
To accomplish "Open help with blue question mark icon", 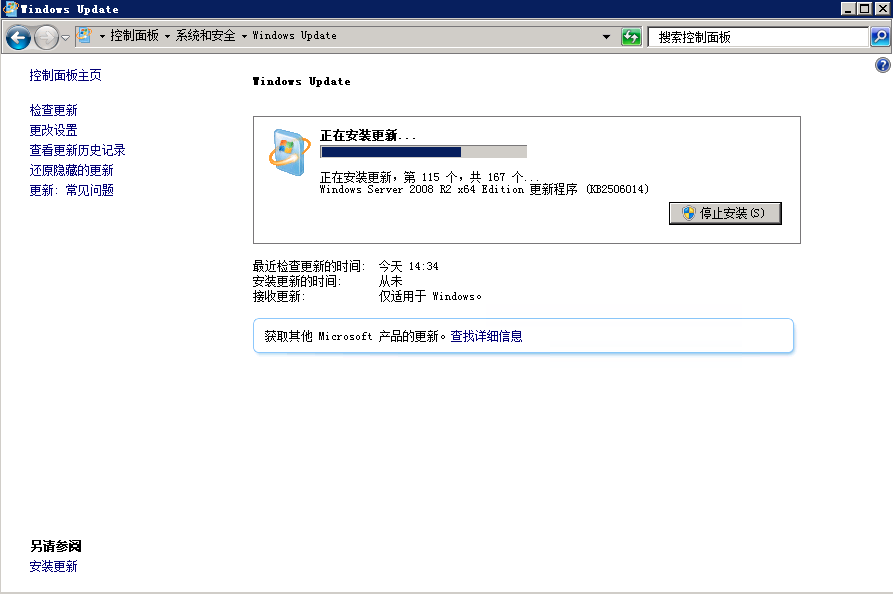I will [x=883, y=65].
